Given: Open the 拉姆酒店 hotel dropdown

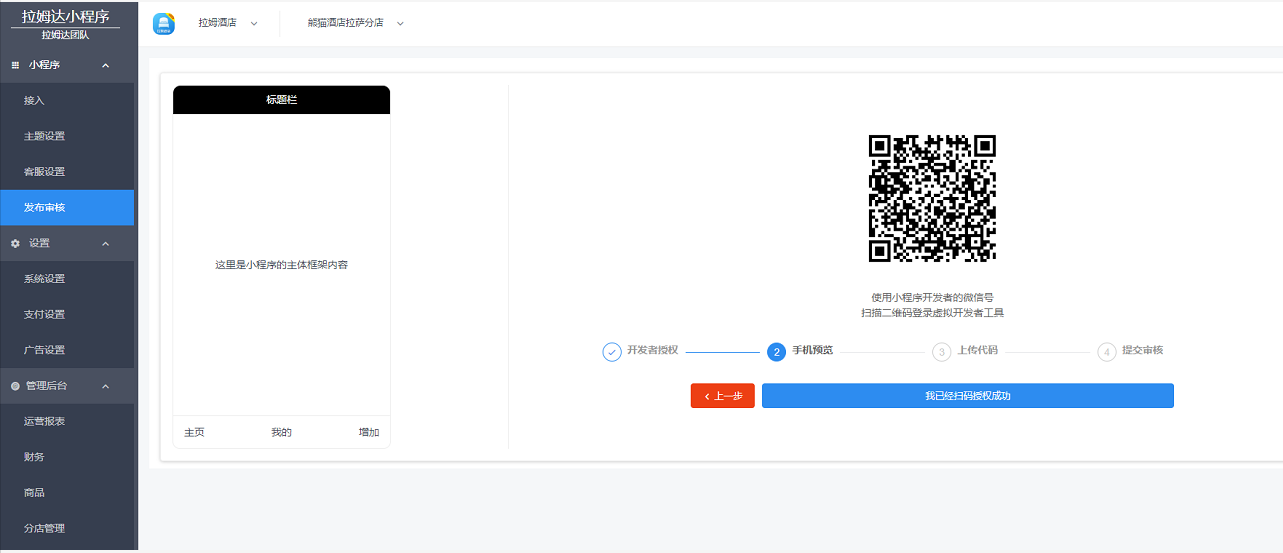Looking at the screenshot, I should pyautogui.click(x=228, y=23).
